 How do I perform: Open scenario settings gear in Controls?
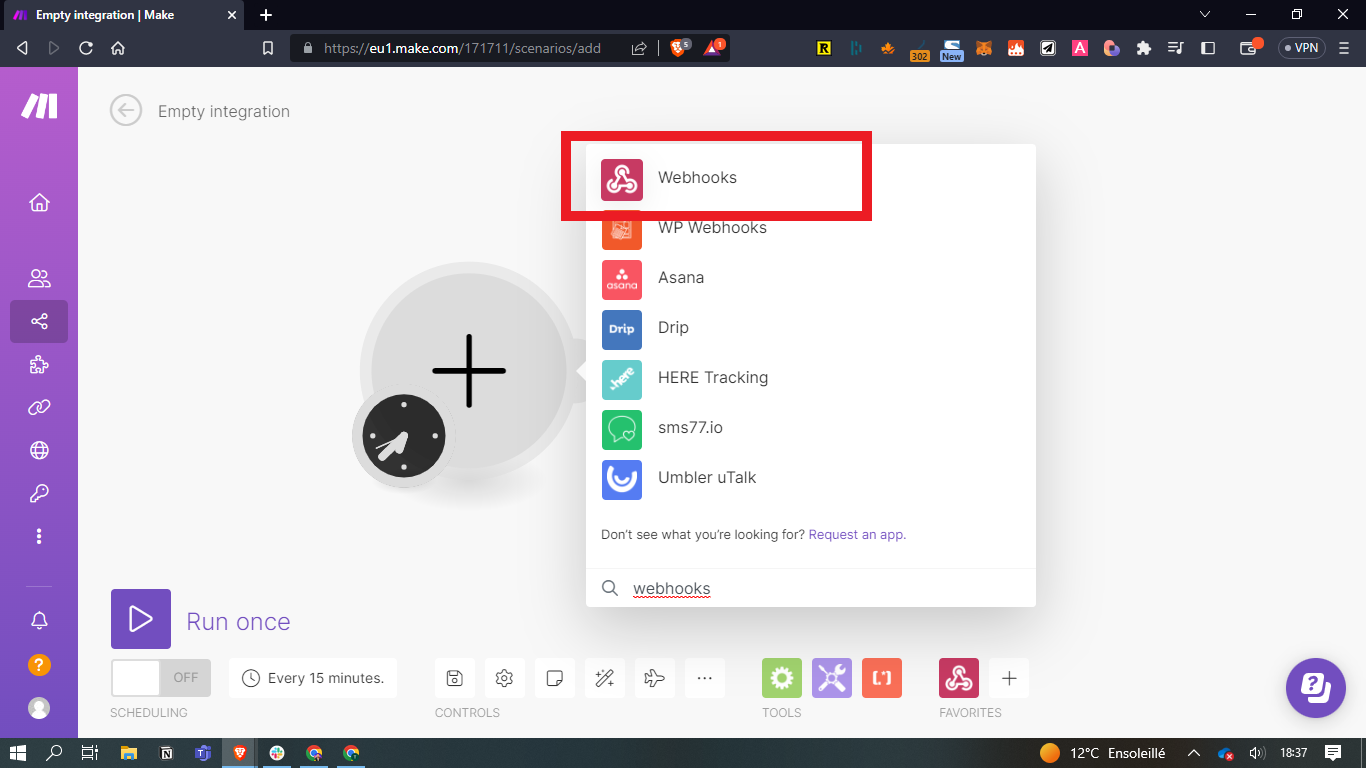(x=504, y=678)
